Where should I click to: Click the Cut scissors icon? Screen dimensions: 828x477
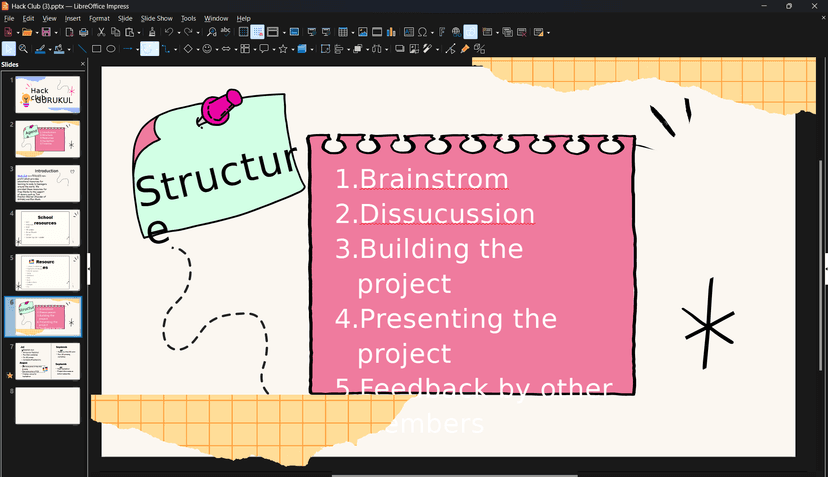101,32
